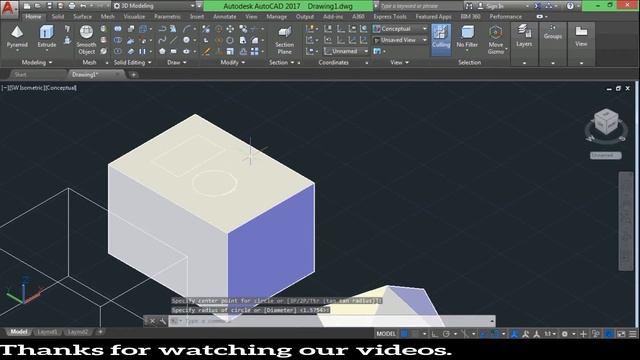This screenshot has height=360, width=640.
Task: Open the Conceptual visual style dropdown
Action: pos(400,29)
